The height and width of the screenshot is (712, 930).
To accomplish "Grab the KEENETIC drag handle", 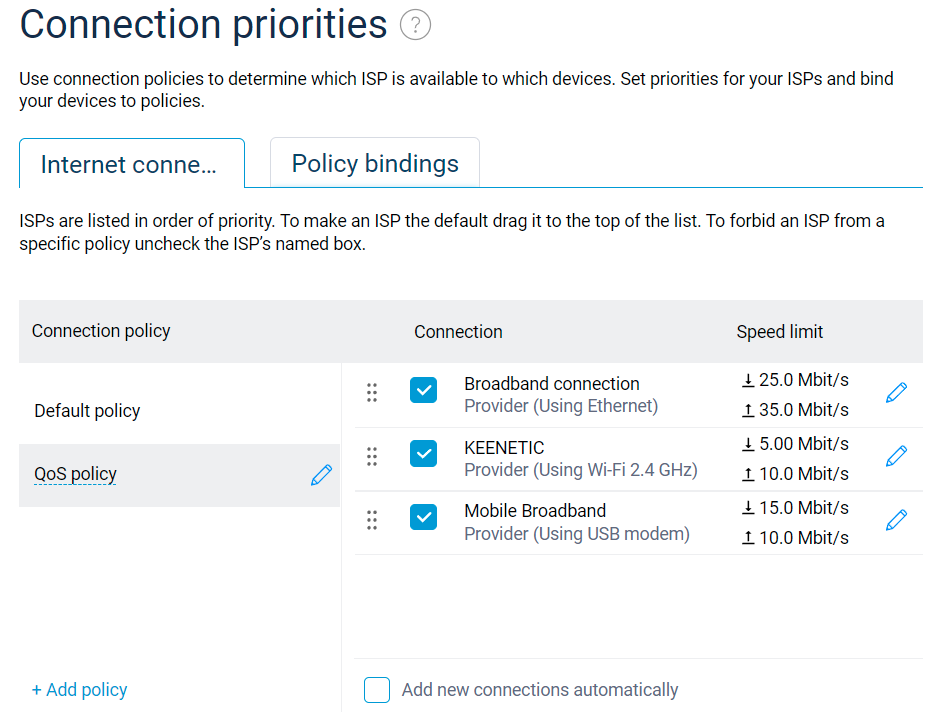I will 372,457.
